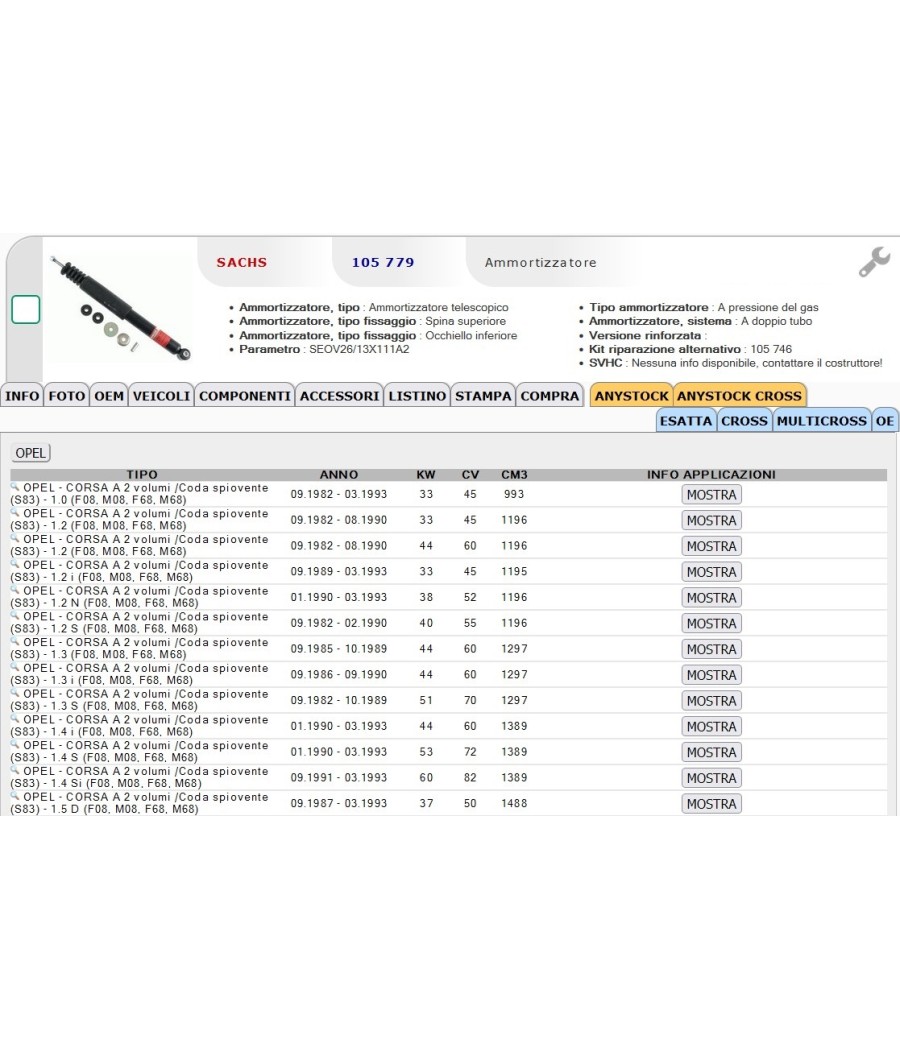Click the Kit riparazione alternativo 105 746 line

coord(690,349)
